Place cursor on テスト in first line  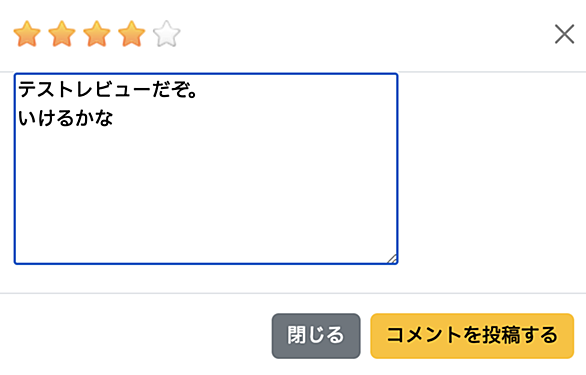[x=46, y=90]
